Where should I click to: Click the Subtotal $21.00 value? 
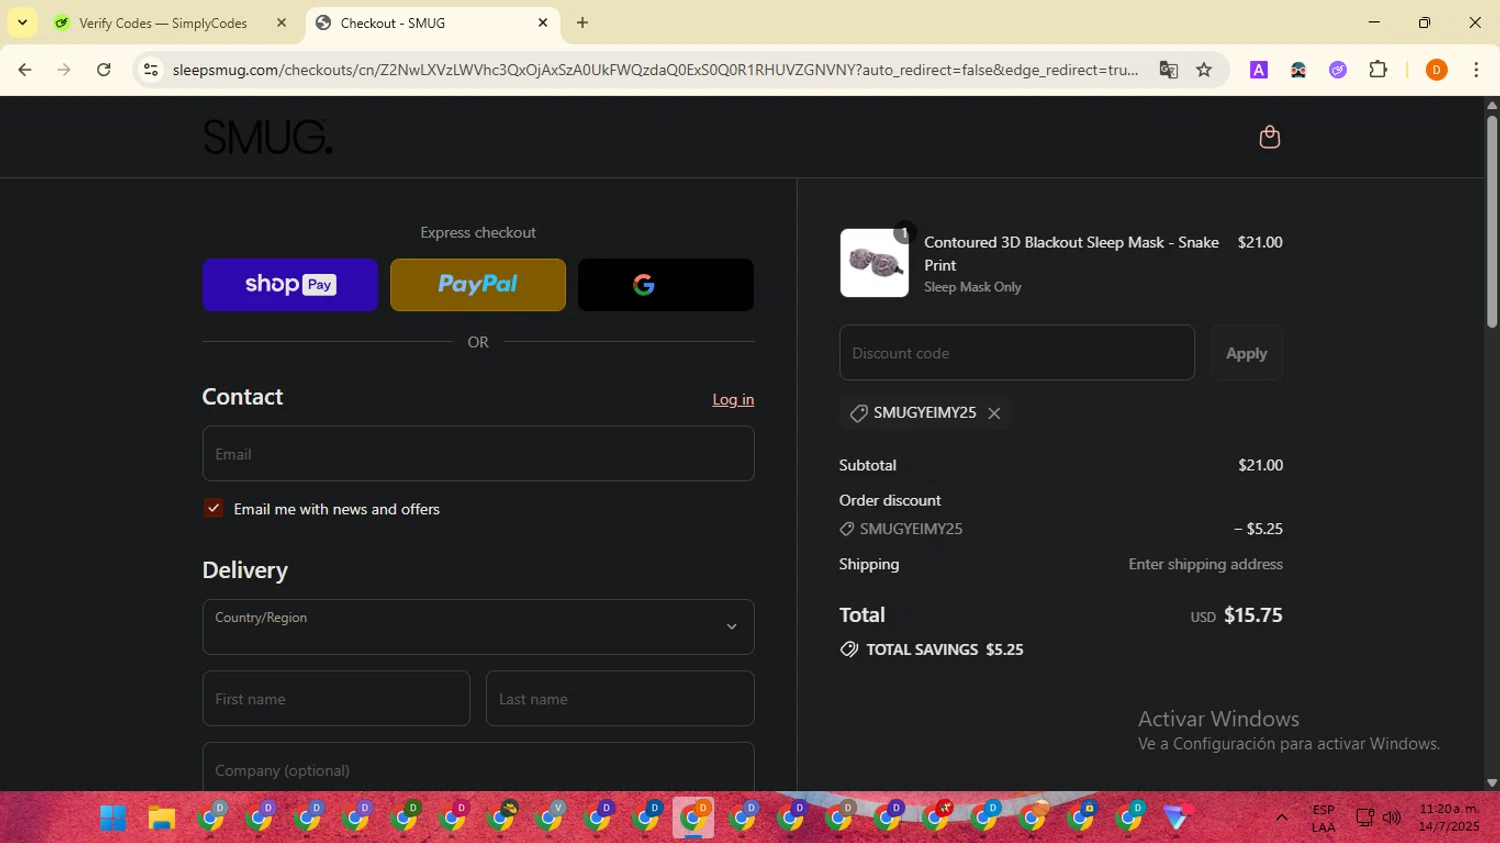1260,465
